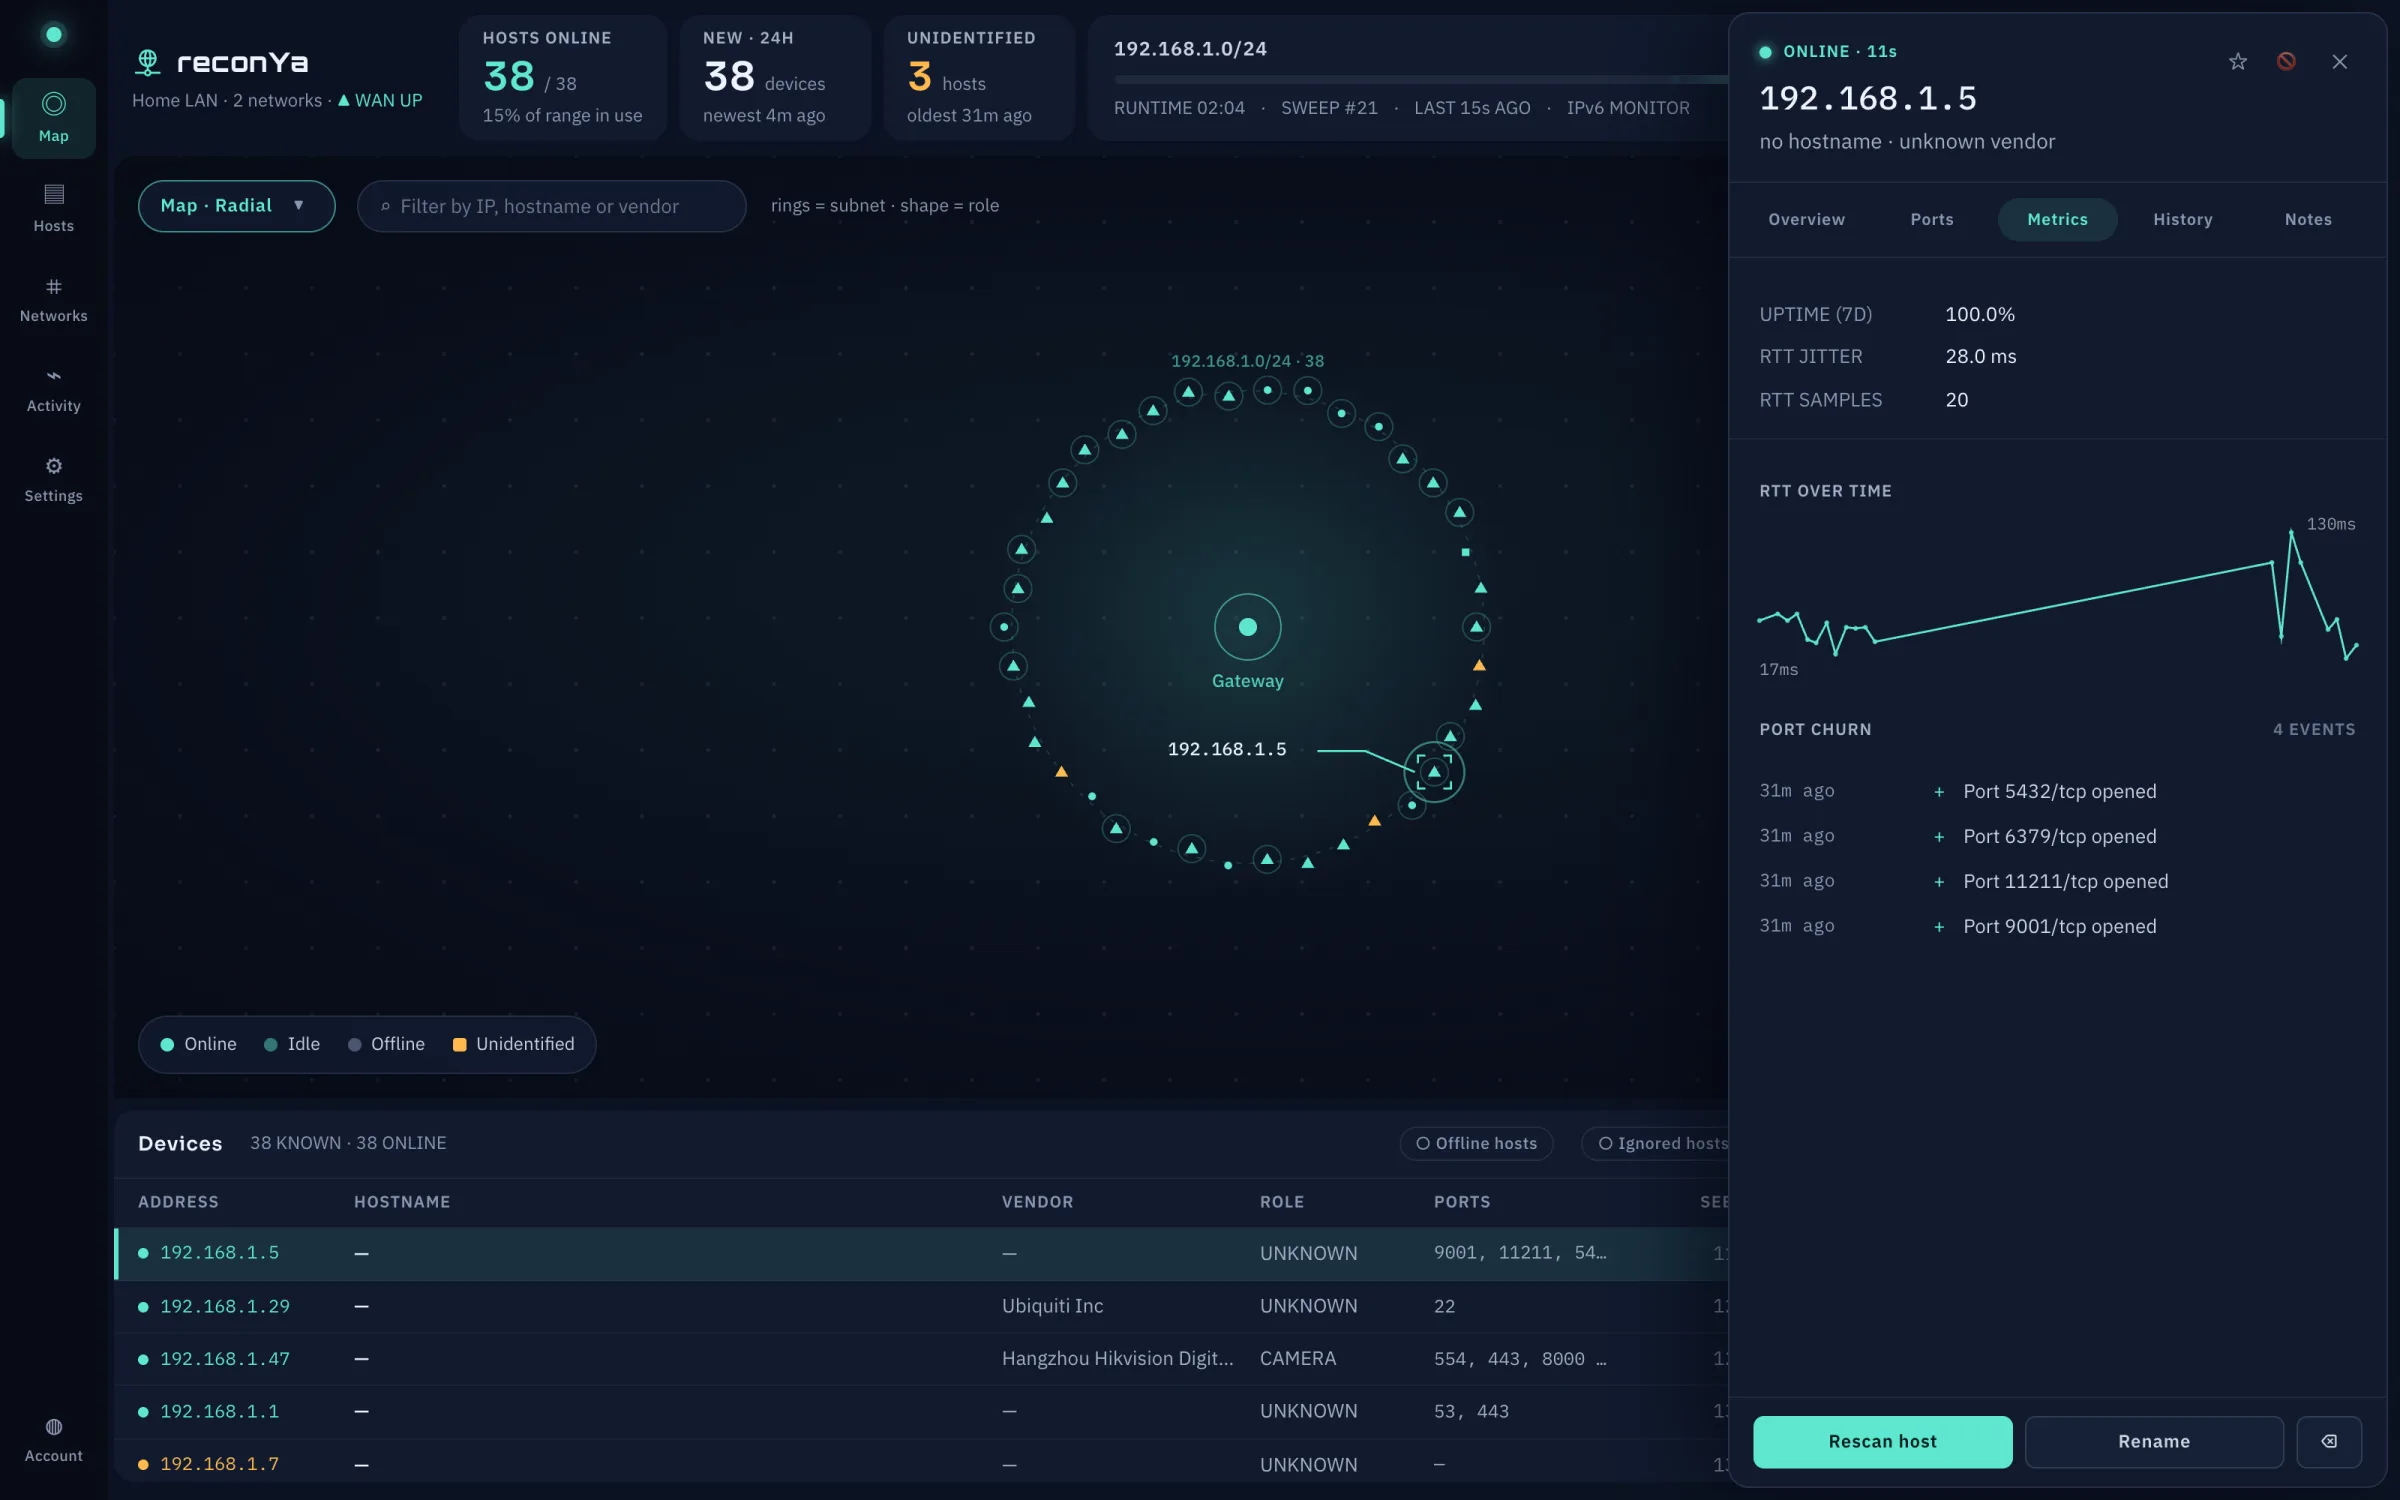
Task: Open the Map view in sidebar
Action: tap(53, 118)
